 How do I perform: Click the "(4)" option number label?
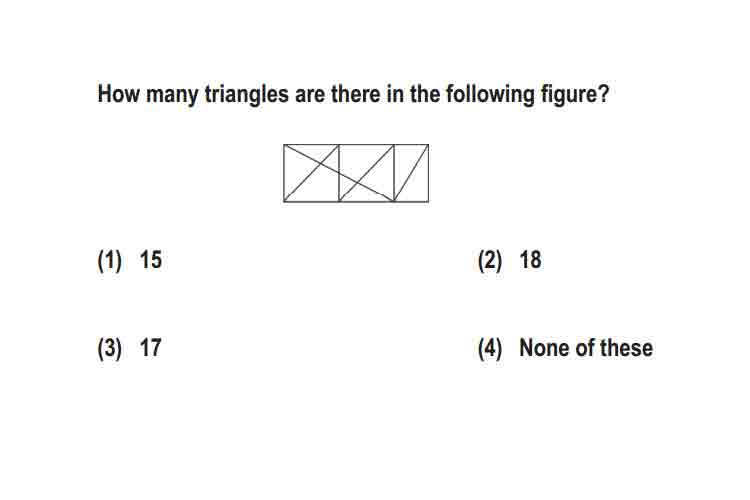tap(490, 348)
